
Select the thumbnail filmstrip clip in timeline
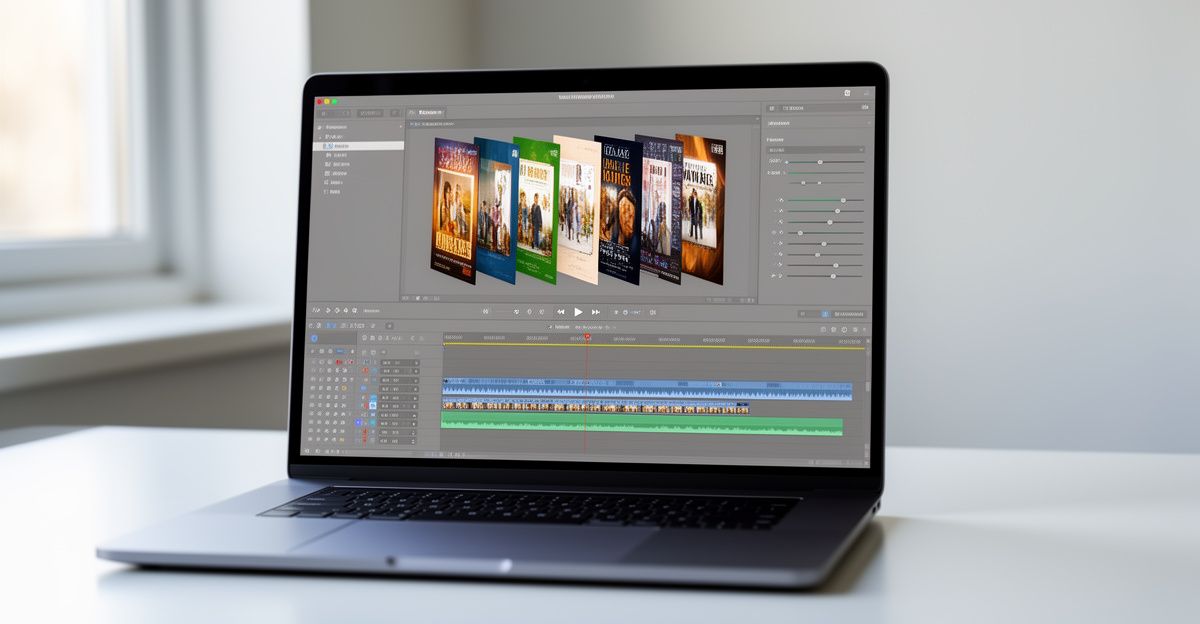595,407
